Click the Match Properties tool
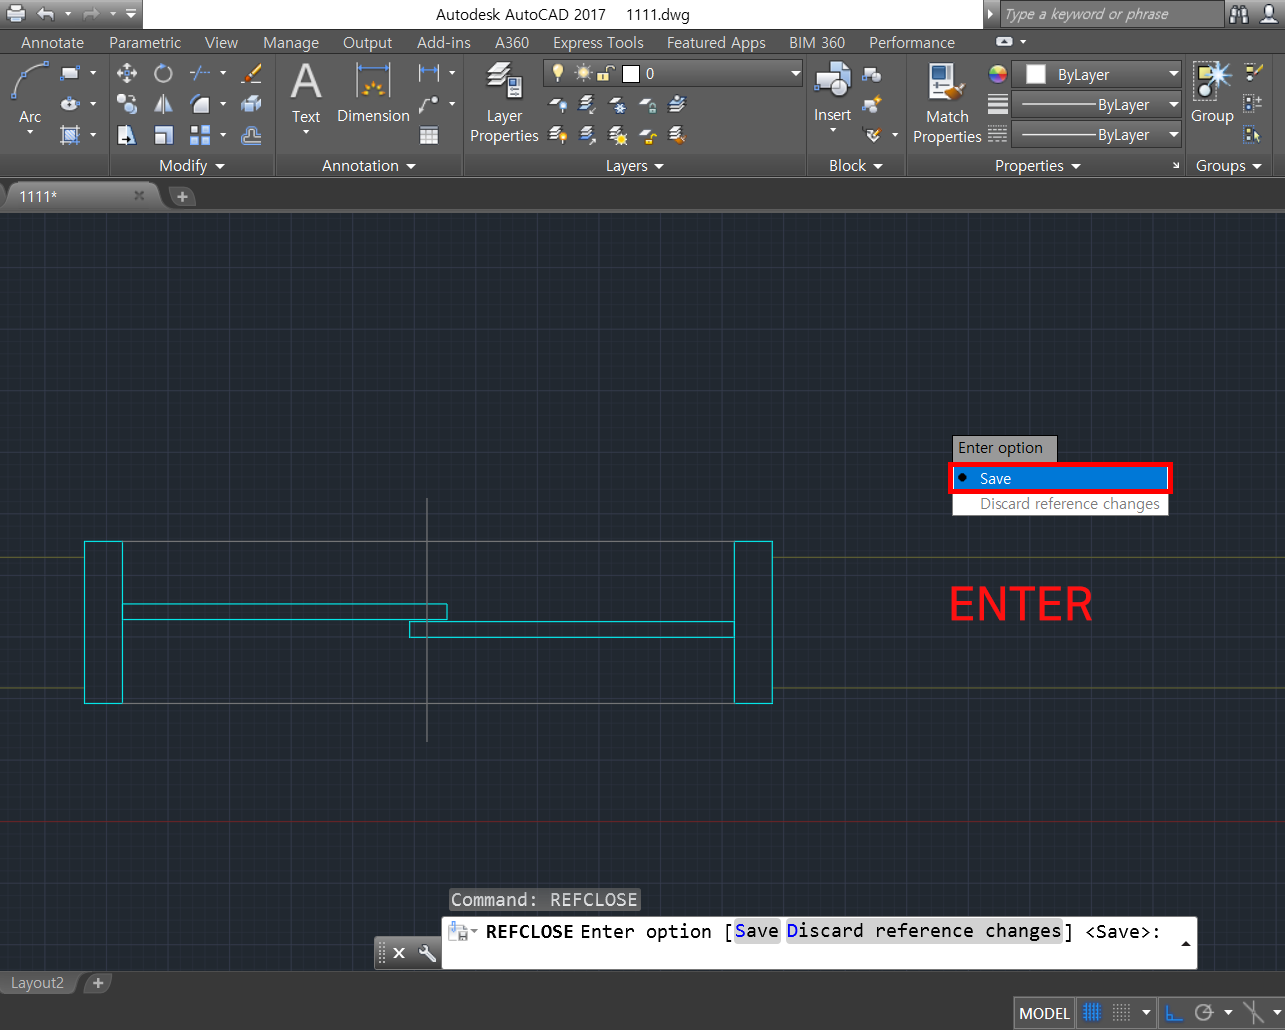Viewport: 1285px width, 1030px height. 947,103
